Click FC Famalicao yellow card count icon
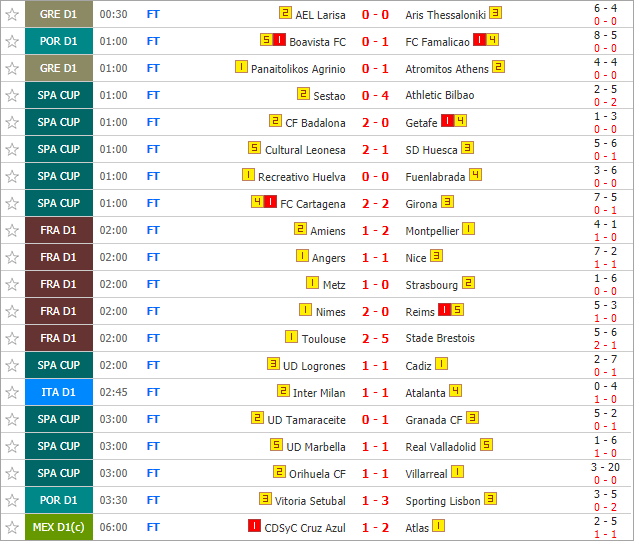634x541 pixels. click(492, 40)
